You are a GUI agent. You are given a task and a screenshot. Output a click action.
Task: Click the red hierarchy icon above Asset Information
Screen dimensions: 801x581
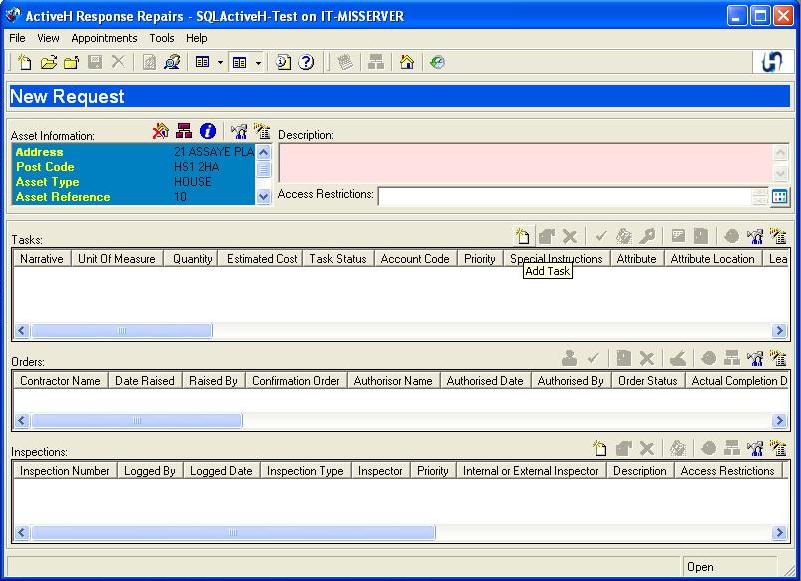(184, 131)
